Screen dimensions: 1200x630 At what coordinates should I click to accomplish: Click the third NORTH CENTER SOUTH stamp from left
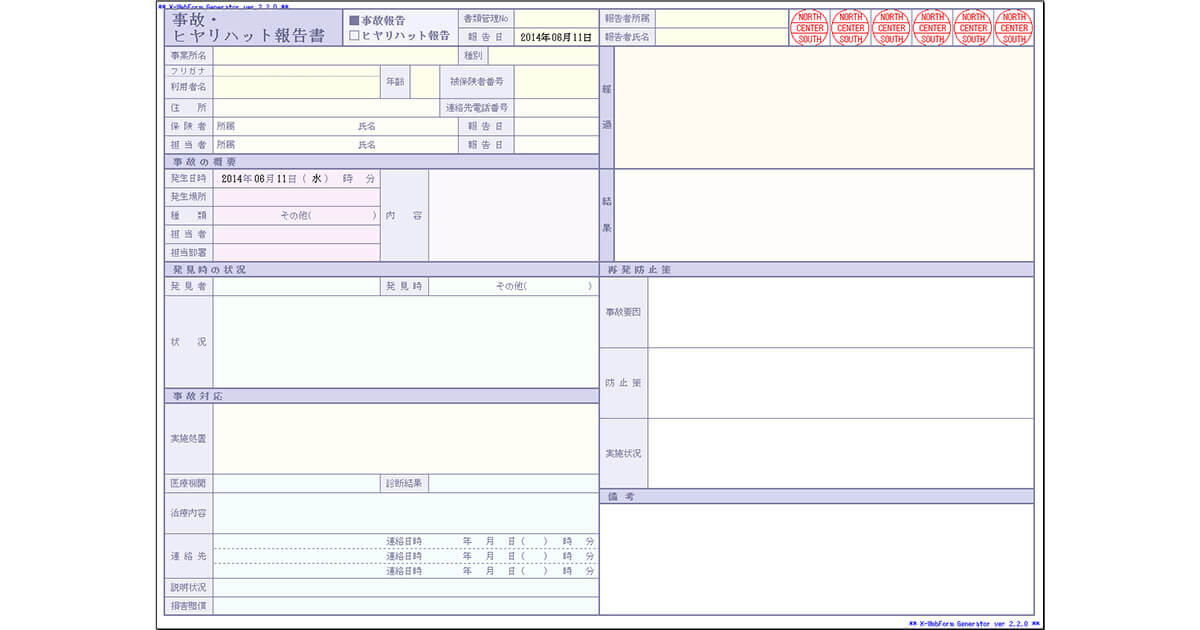tap(891, 28)
